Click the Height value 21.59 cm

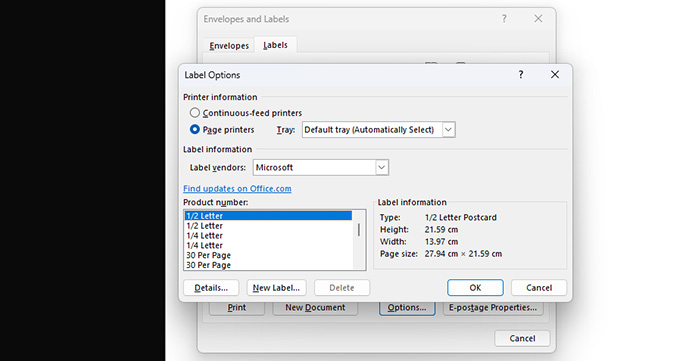coord(441,230)
